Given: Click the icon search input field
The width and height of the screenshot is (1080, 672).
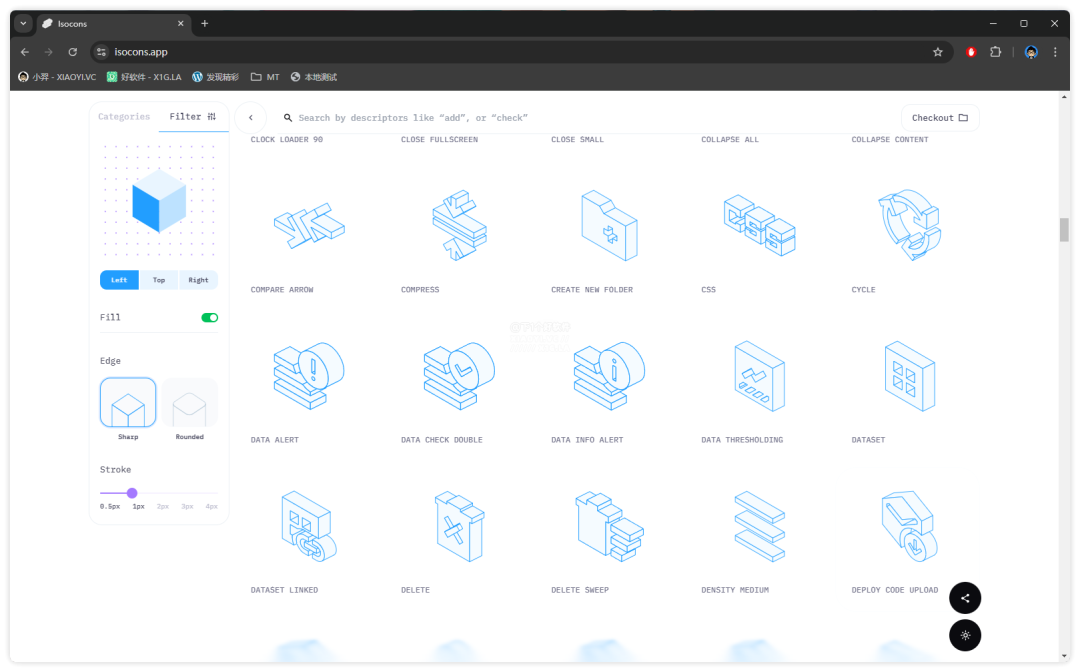Looking at the screenshot, I should coord(585,118).
